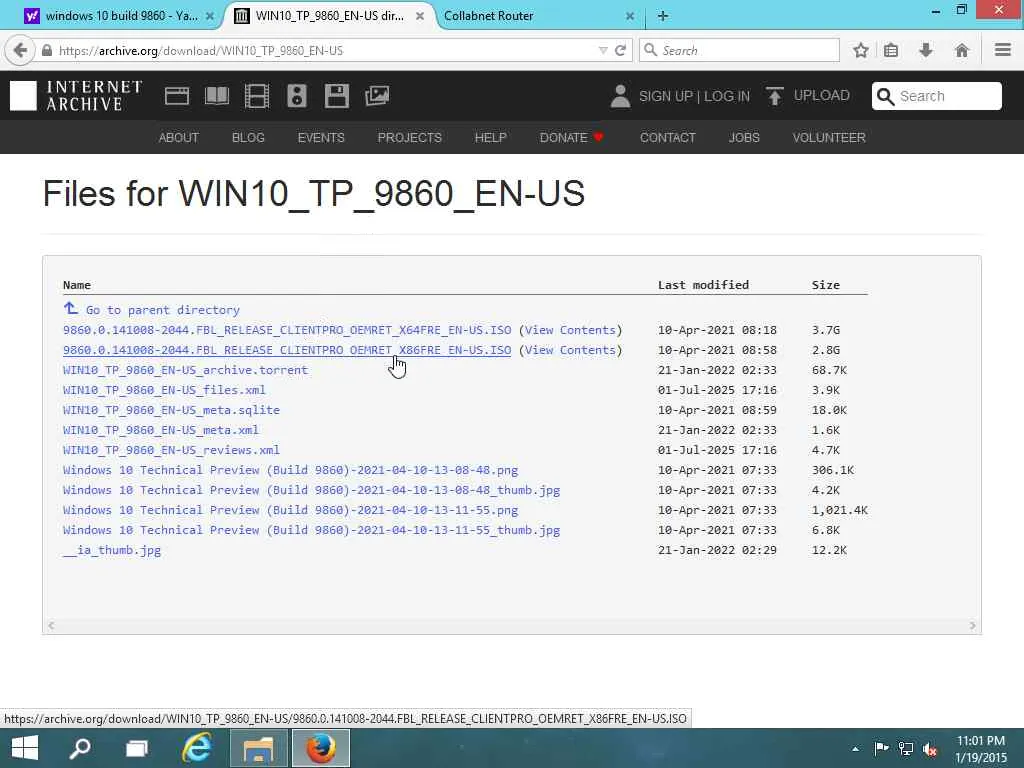The height and width of the screenshot is (768, 1024).
Task: Open new tab with plus button
Action: tap(663, 16)
